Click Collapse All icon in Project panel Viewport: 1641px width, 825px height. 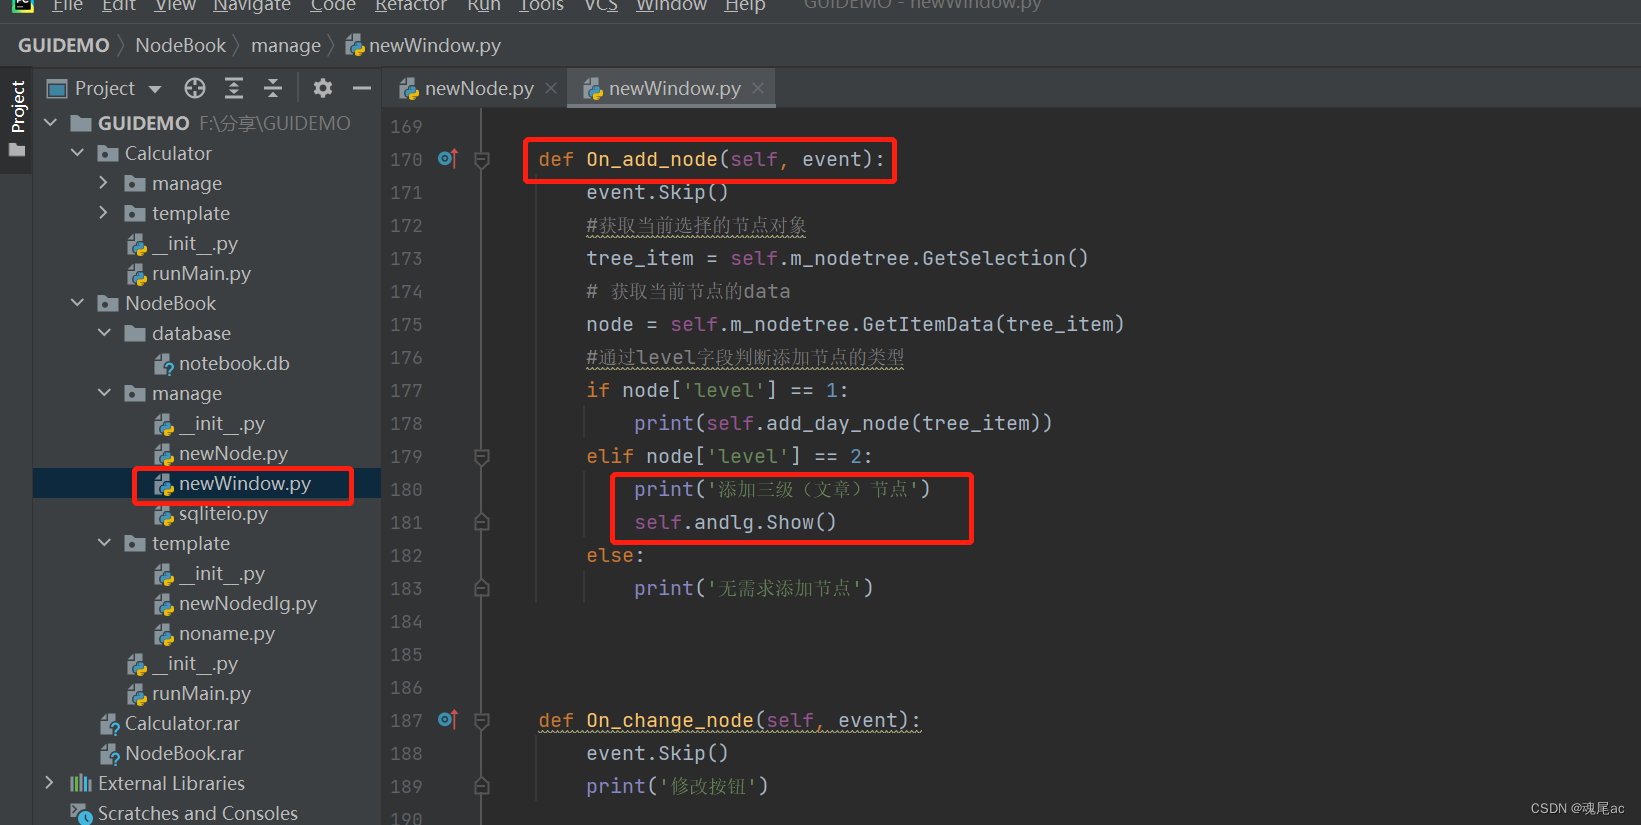coord(273,88)
